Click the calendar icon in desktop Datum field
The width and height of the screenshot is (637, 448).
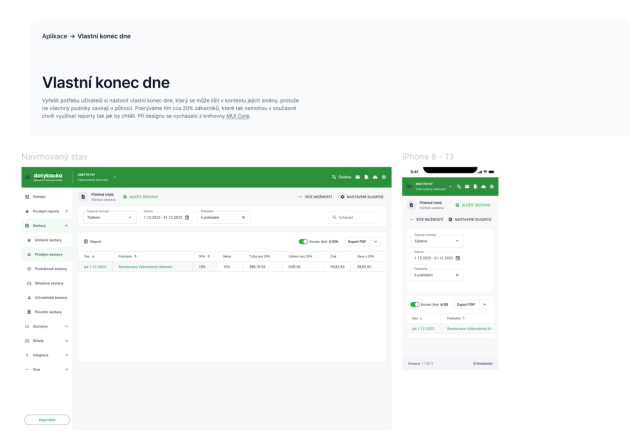pos(187,218)
